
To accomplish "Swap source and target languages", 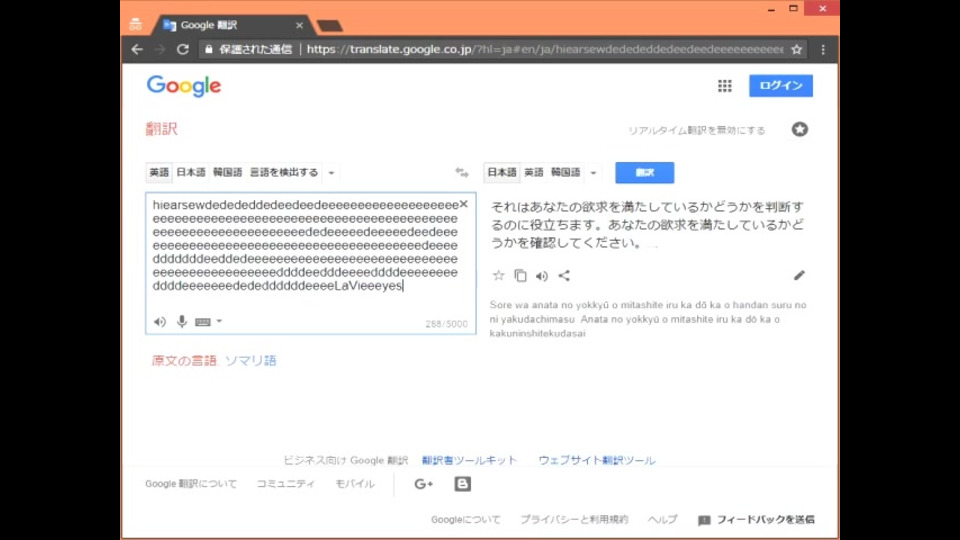I will pos(462,173).
